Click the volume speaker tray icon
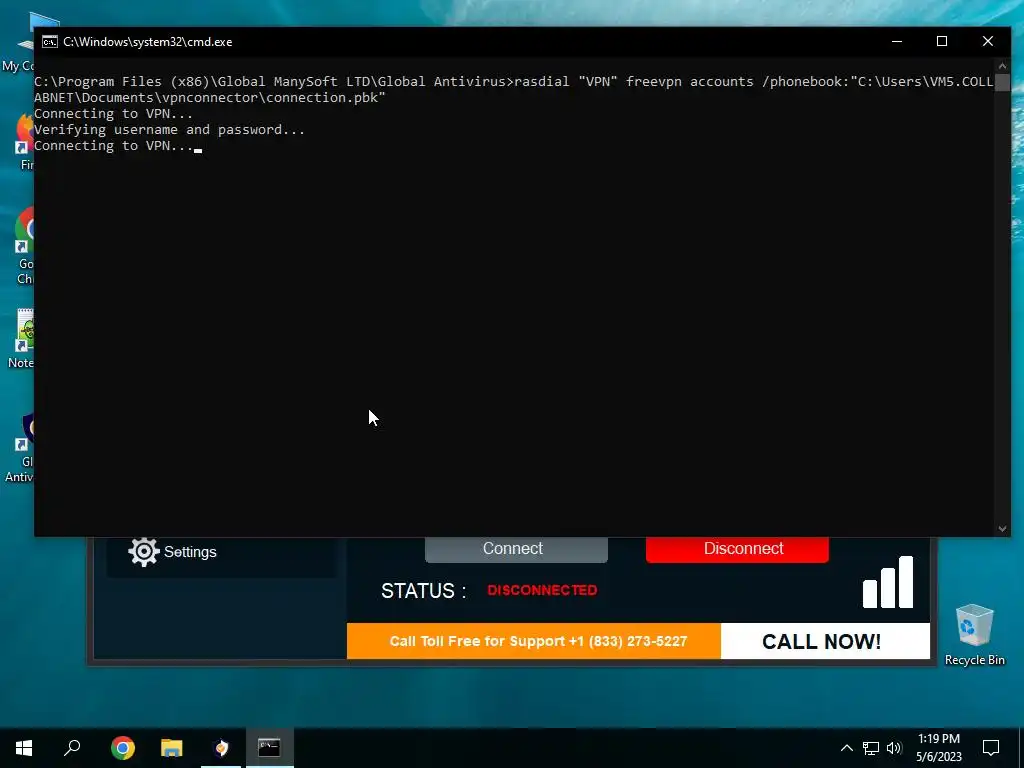 [894, 748]
